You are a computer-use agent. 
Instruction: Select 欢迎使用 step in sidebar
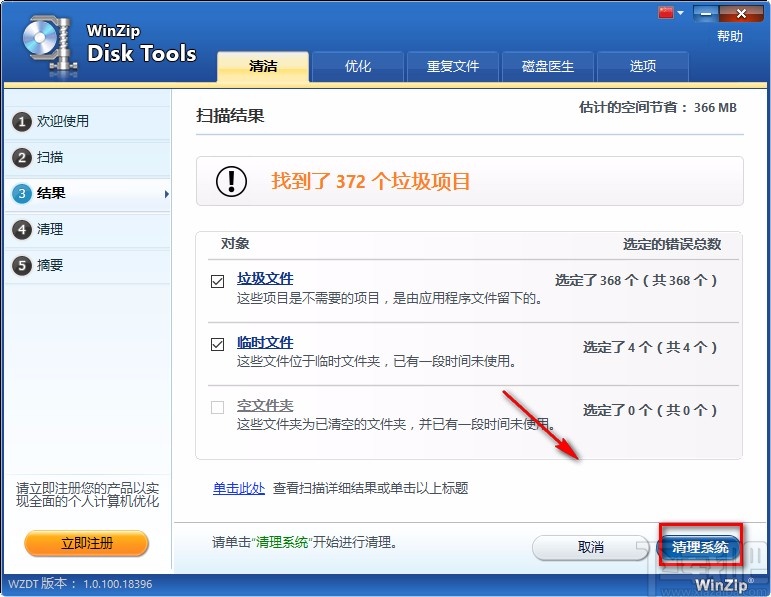point(88,121)
